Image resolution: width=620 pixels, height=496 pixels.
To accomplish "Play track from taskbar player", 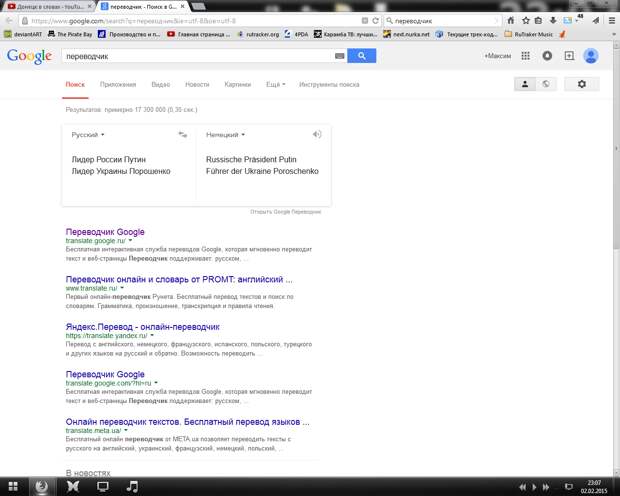I will click(534, 487).
